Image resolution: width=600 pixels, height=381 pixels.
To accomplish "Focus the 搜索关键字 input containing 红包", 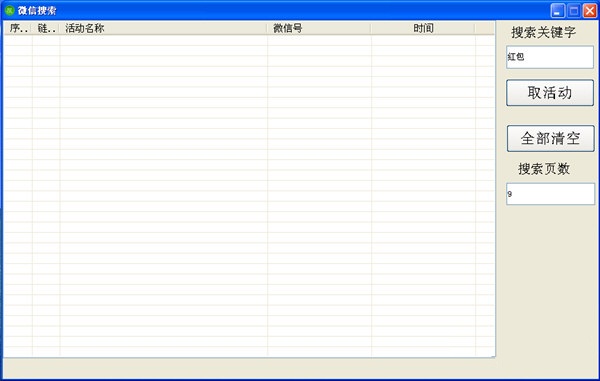I will (x=550, y=57).
